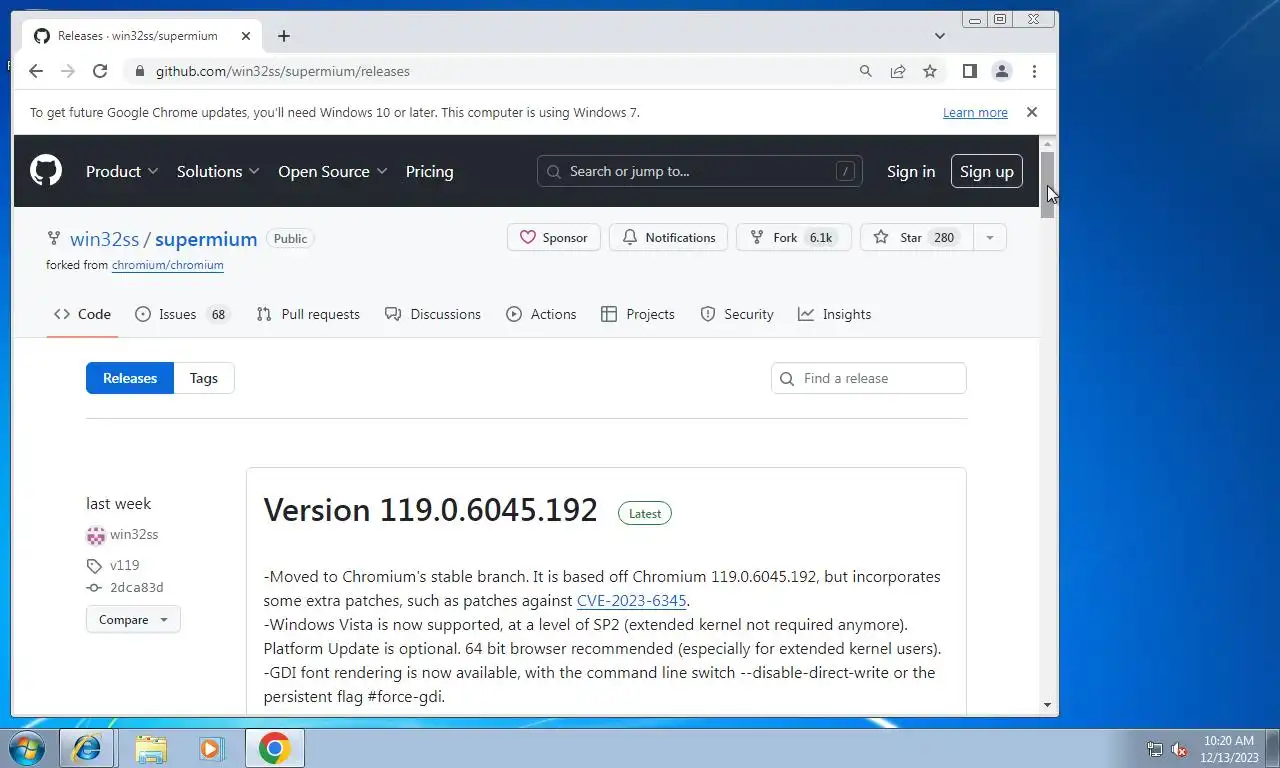Open the chromium/chromium fork source link
Viewport: 1280px width, 768px height.
pyautogui.click(x=168, y=265)
